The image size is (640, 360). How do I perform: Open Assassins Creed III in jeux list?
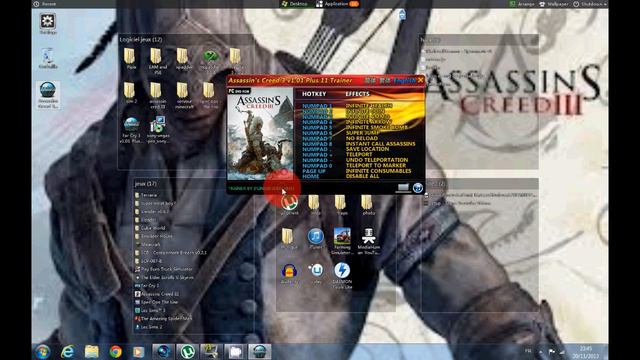click(x=157, y=293)
